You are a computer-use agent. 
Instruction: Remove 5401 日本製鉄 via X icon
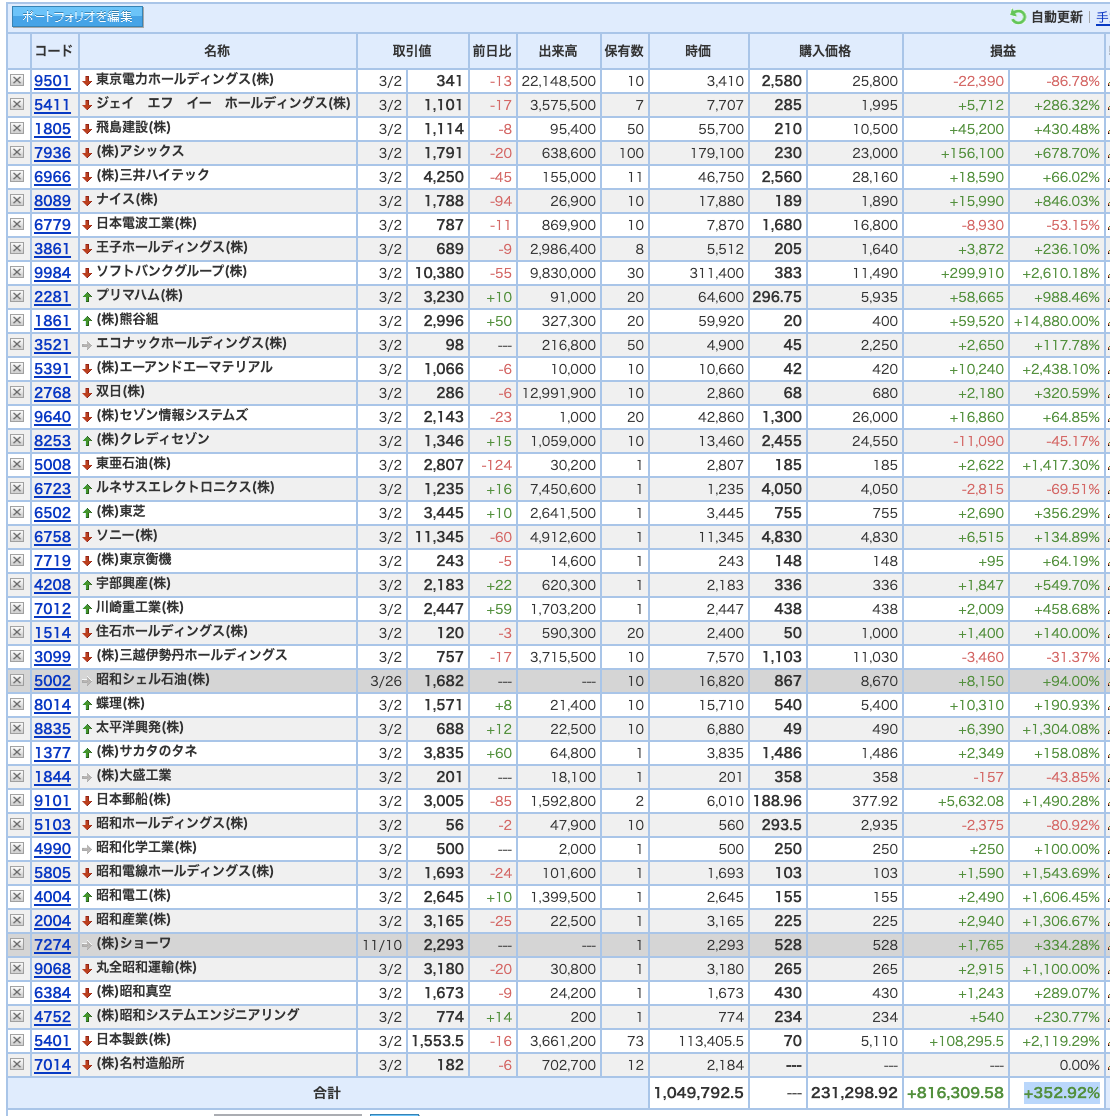(x=17, y=1041)
